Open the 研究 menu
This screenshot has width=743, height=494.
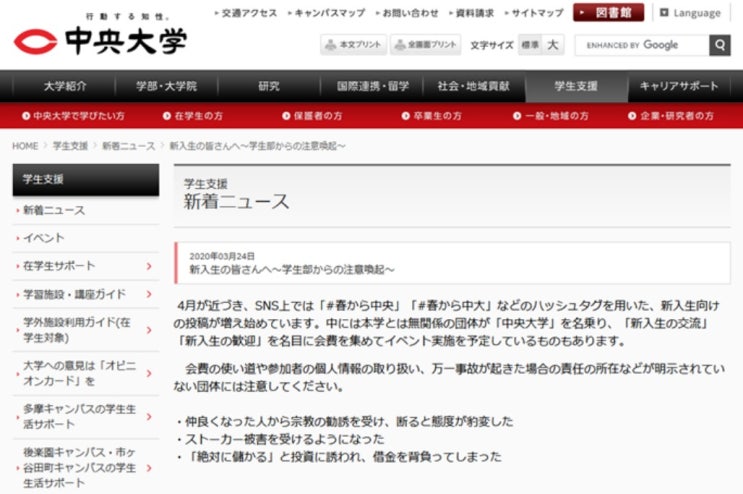click(269, 86)
